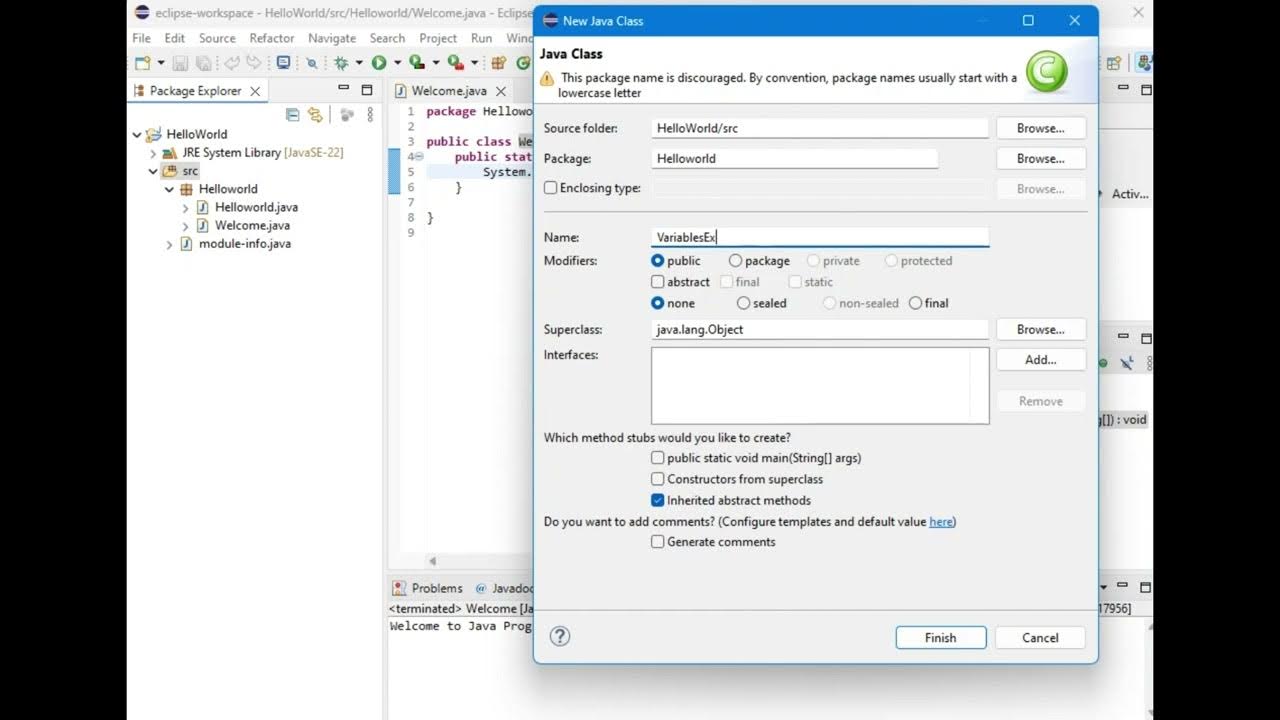Expand module-info.java tree node
1280x720 pixels.
[x=169, y=244]
